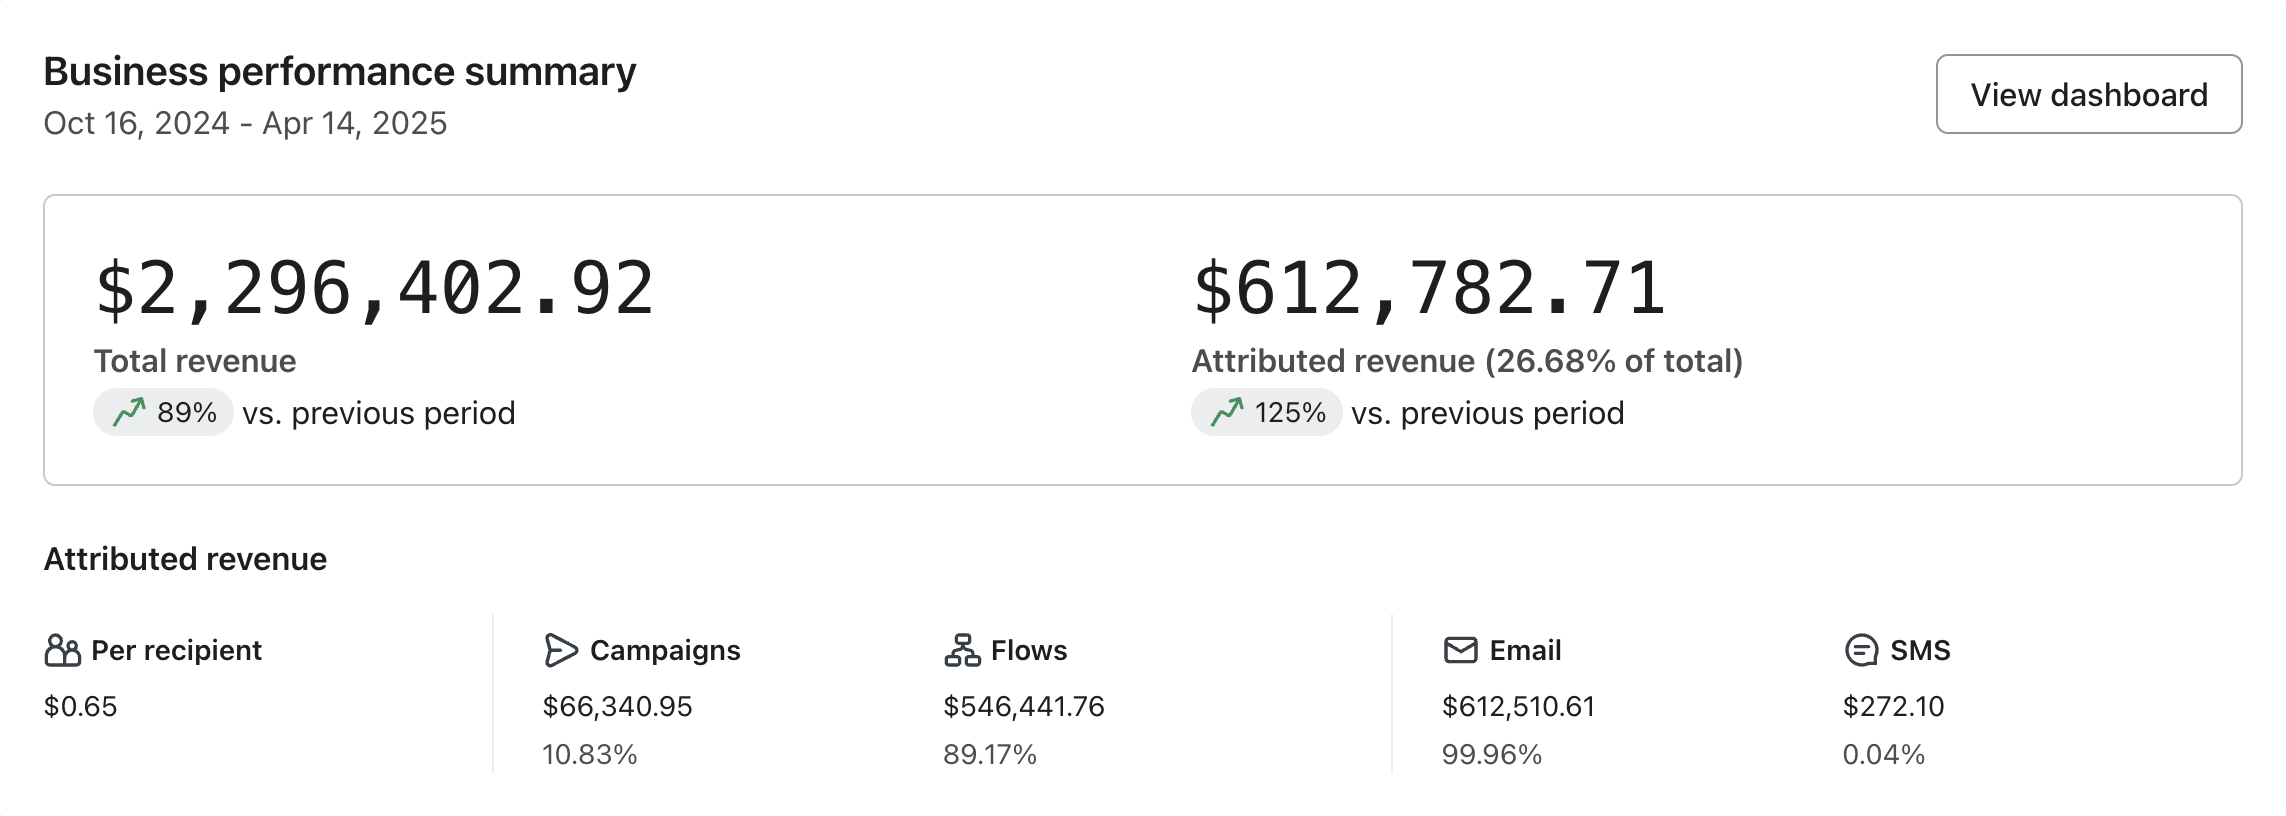Click the Flows revenue value $546,441.76

pos(1023,706)
